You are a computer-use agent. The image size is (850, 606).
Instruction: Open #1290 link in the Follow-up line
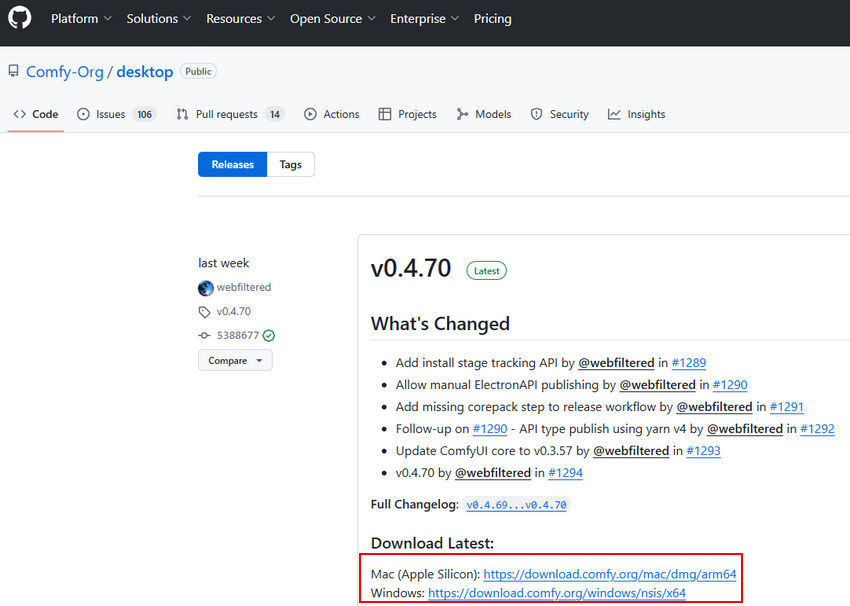490,429
